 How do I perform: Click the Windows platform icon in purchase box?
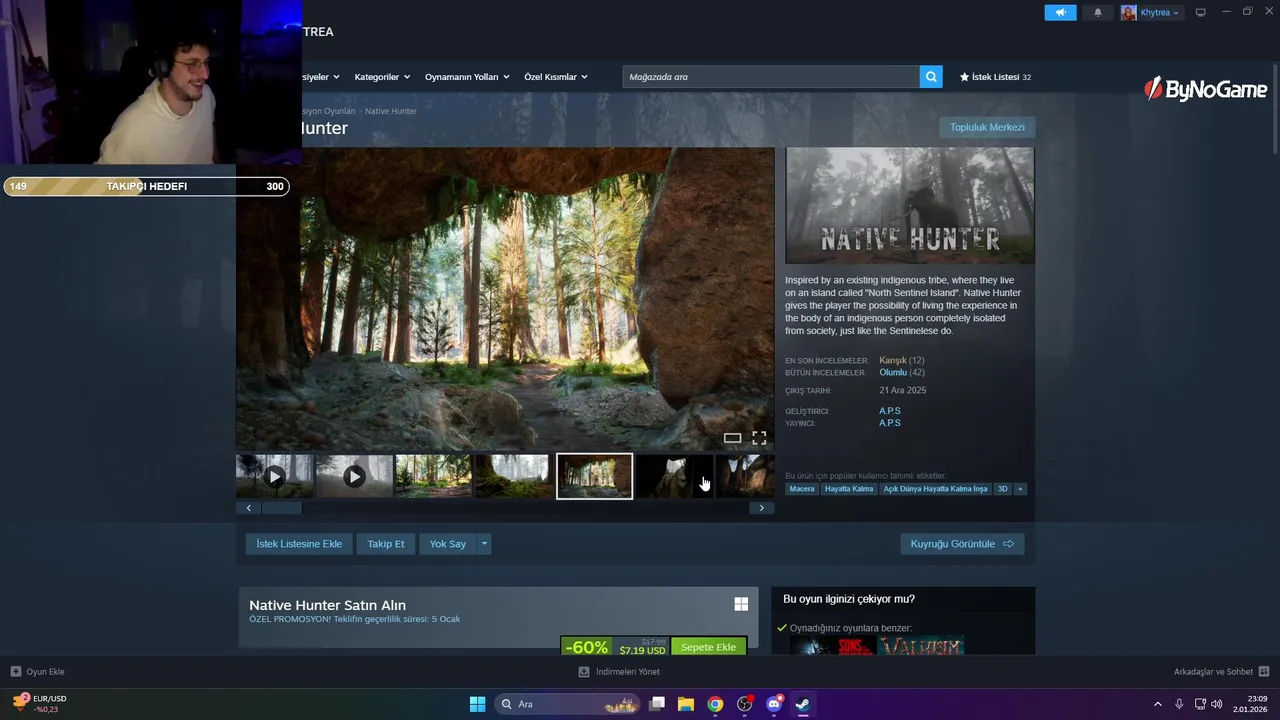coord(741,604)
